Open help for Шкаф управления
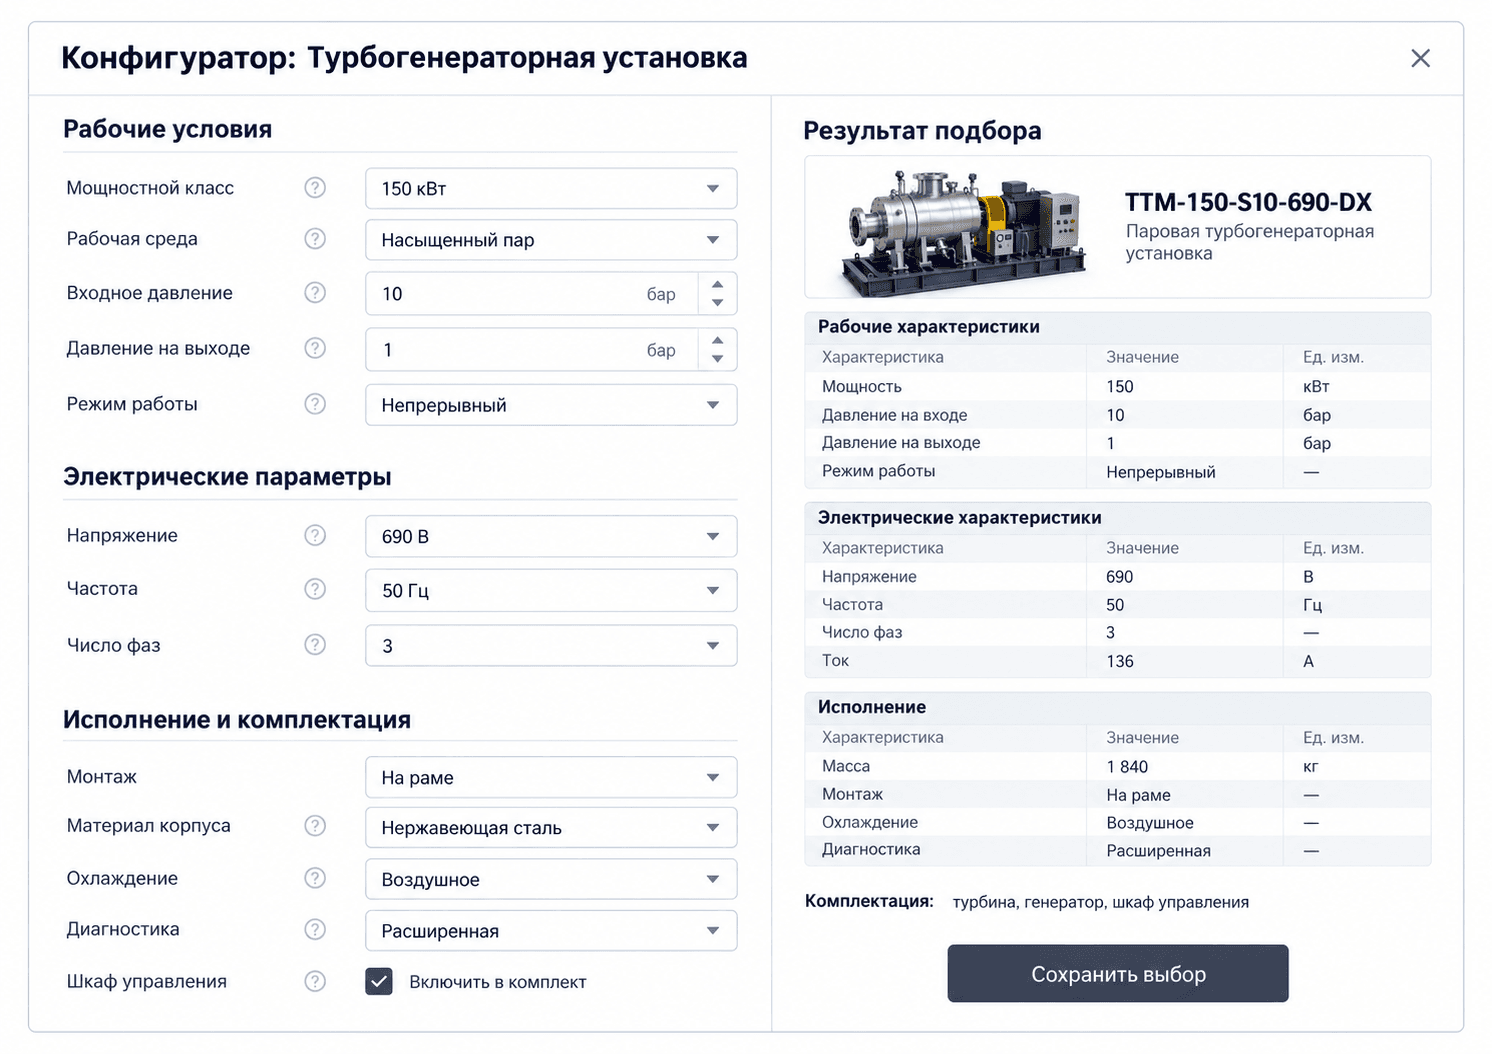The height and width of the screenshot is (1054, 1492). [315, 981]
